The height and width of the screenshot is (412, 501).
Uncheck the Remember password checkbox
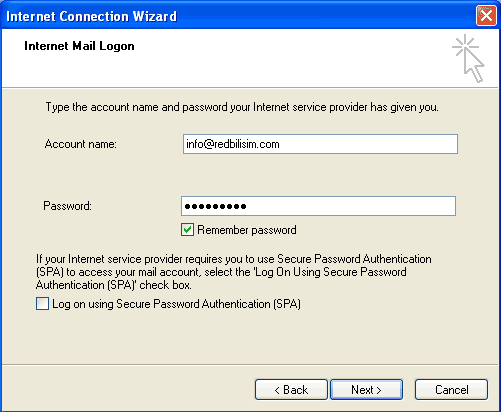pyautogui.click(x=187, y=230)
